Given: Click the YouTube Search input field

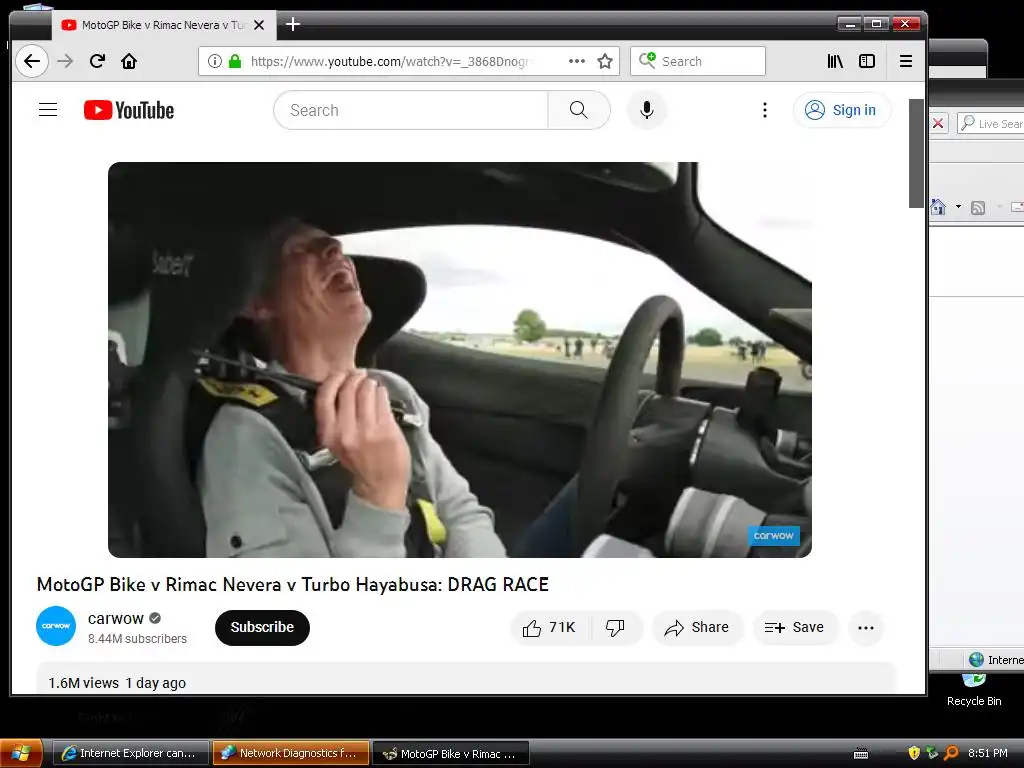Looking at the screenshot, I should tap(411, 110).
